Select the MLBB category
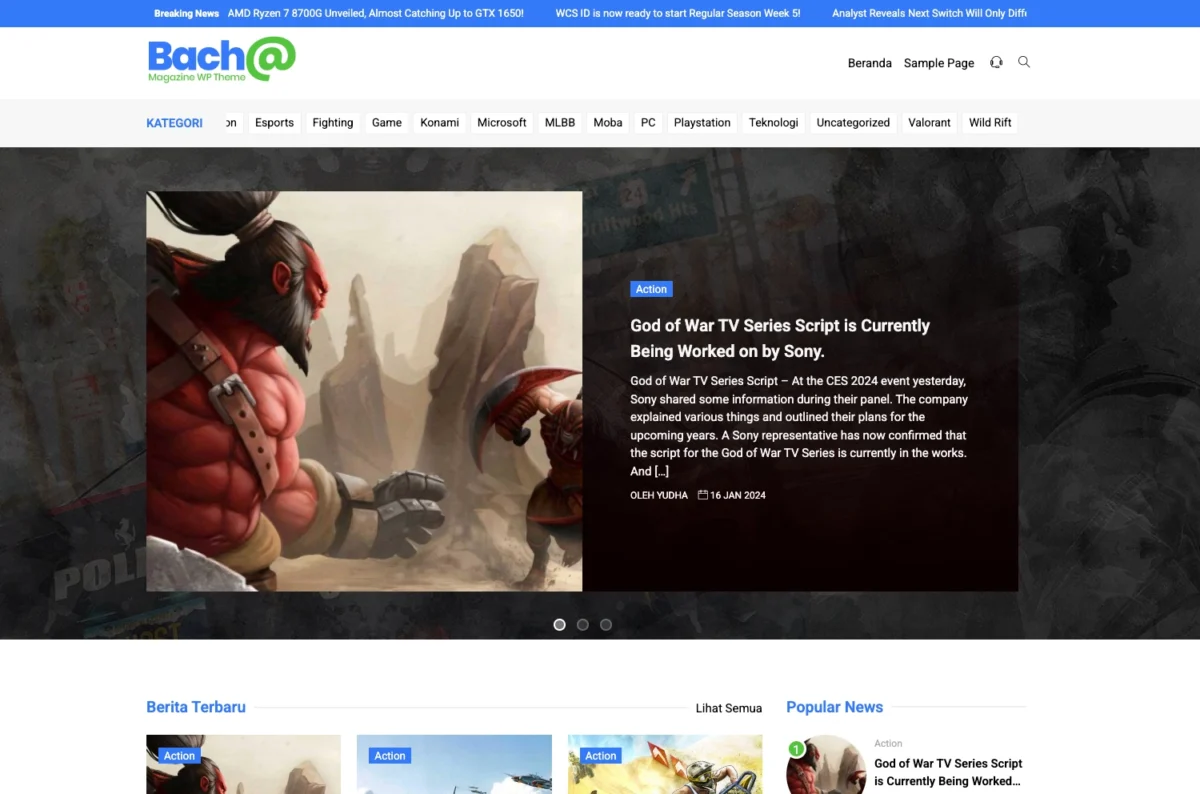This screenshot has height=794, width=1200. [560, 123]
